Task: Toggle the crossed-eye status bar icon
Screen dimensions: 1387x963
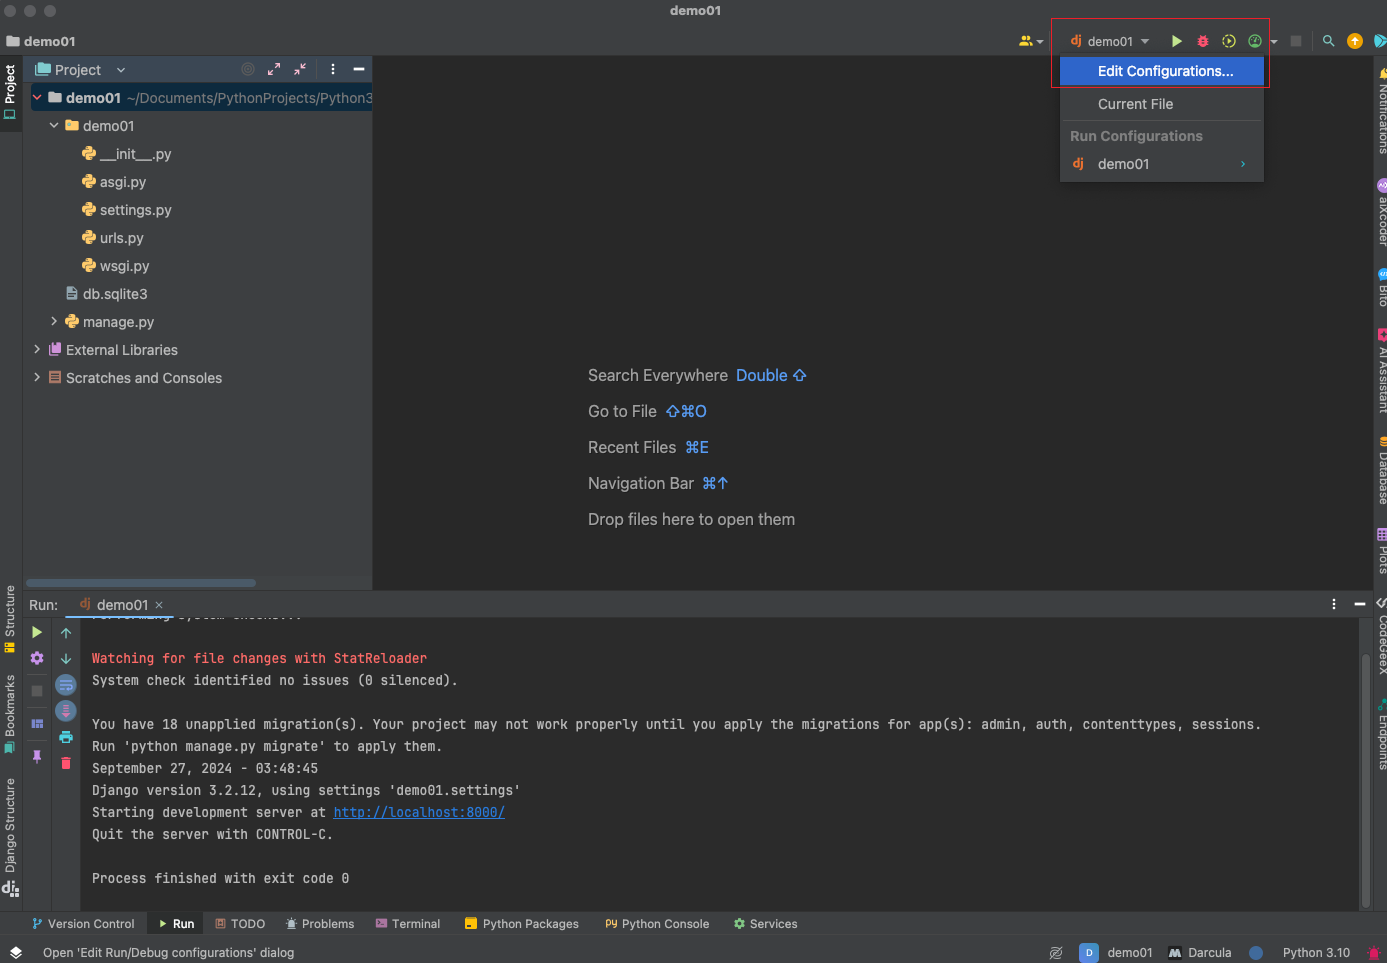Action: (x=1056, y=953)
